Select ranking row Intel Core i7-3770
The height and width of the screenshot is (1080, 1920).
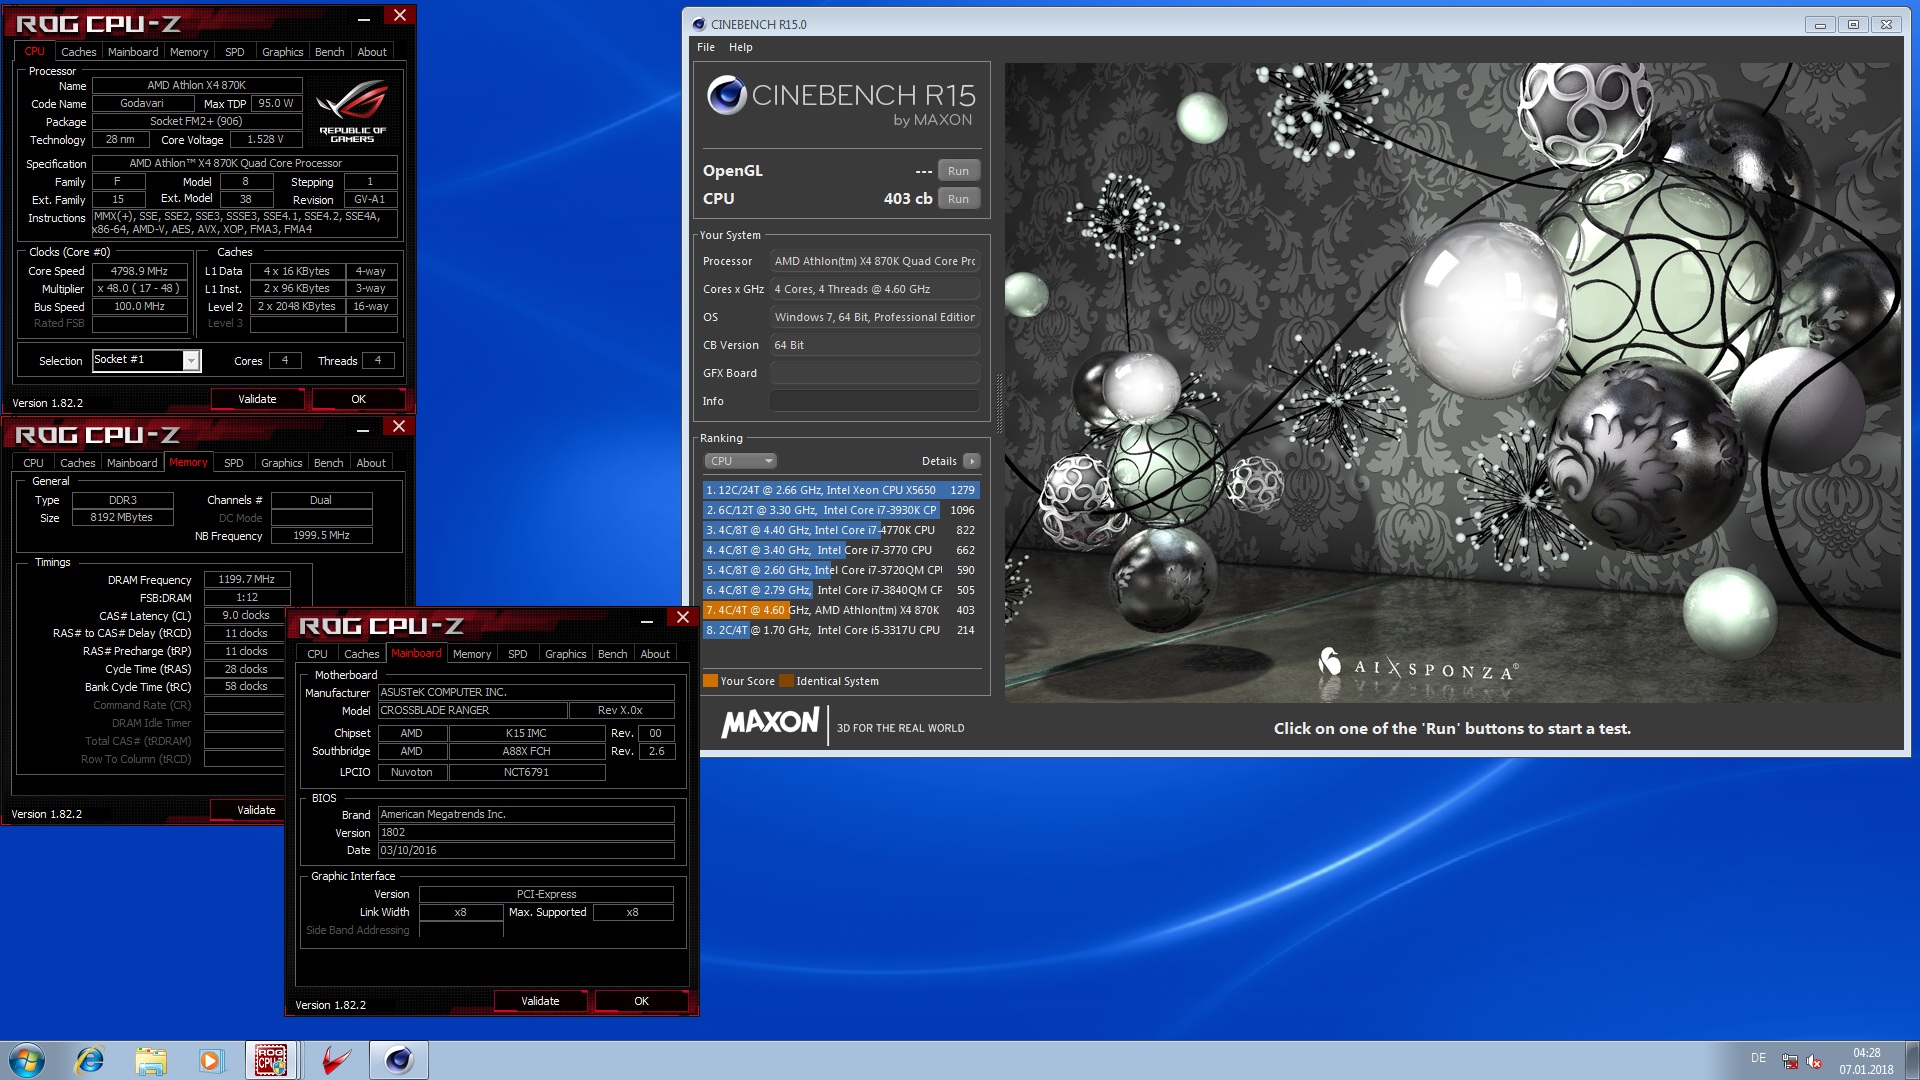[x=840, y=550]
